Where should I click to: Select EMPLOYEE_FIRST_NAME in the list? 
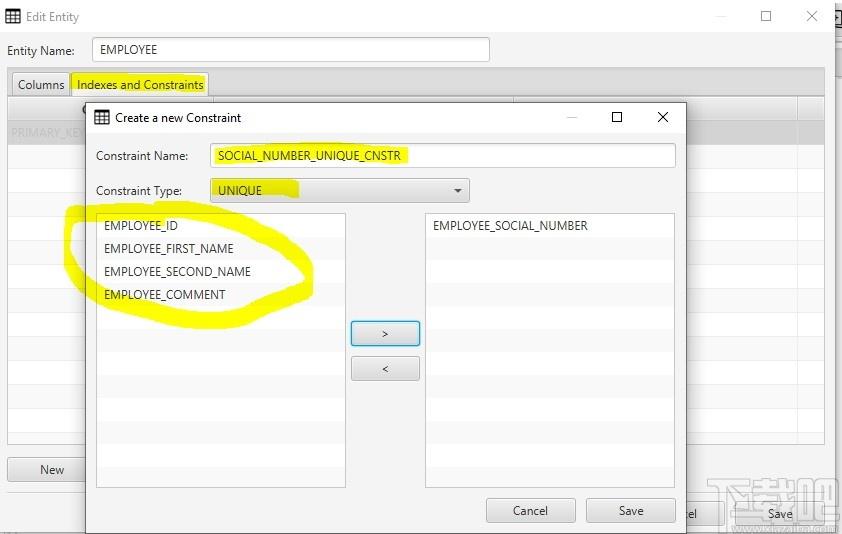221,249
